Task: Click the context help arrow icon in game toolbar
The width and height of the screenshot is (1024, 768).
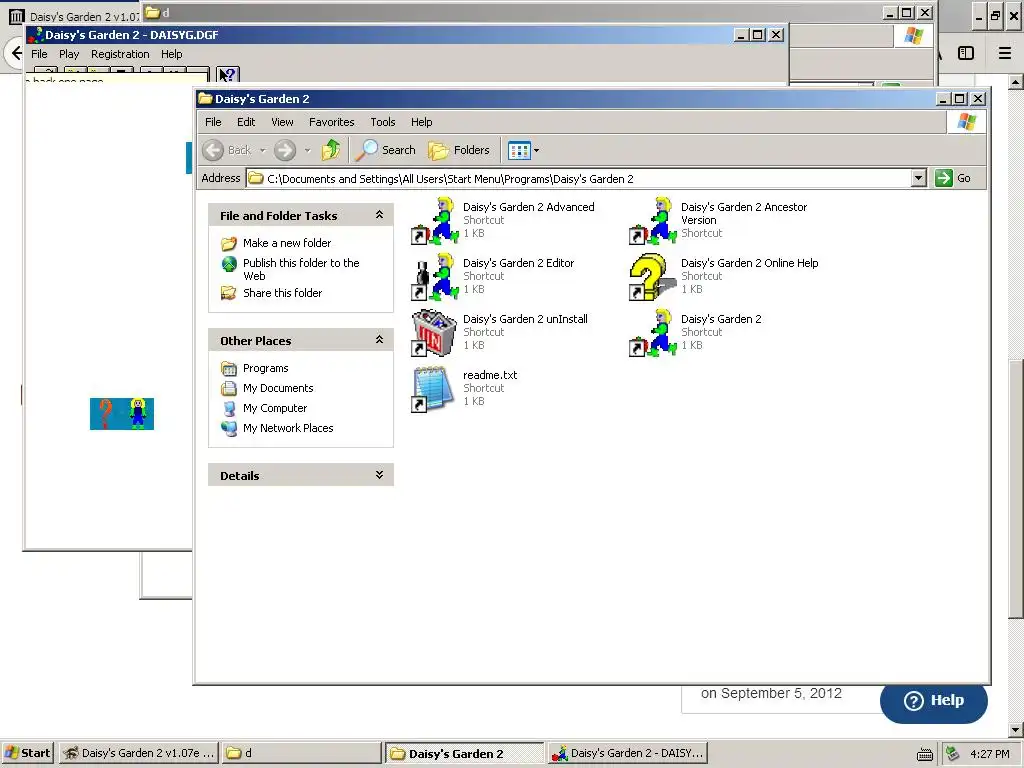Action: pyautogui.click(x=227, y=75)
